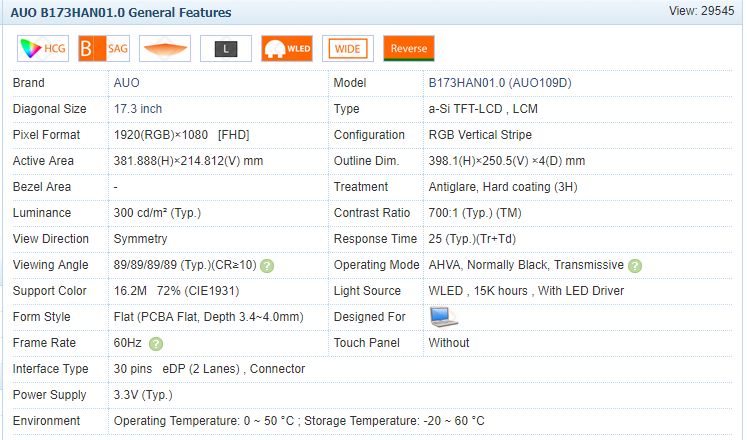Select RGB Vertical Stripe configuration value

coord(480,135)
